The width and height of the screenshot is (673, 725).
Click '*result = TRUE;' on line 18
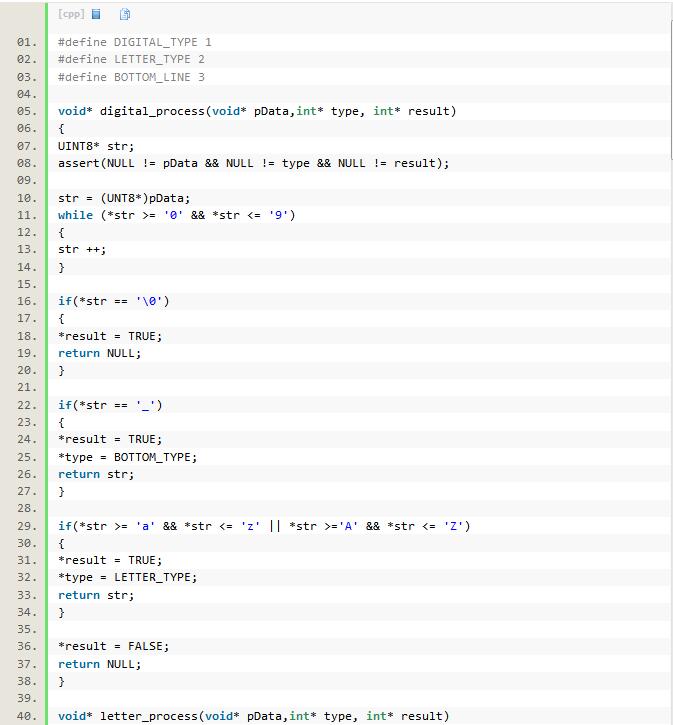(110, 336)
